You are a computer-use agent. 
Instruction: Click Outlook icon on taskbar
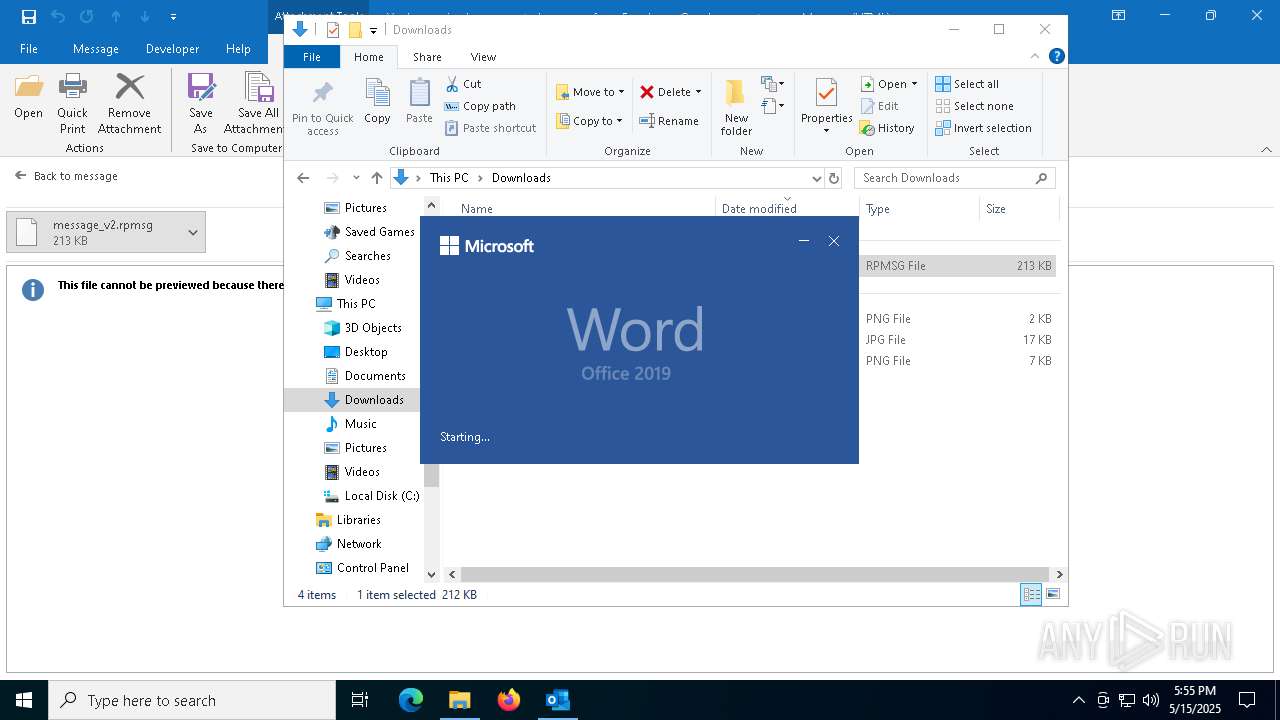(558, 700)
